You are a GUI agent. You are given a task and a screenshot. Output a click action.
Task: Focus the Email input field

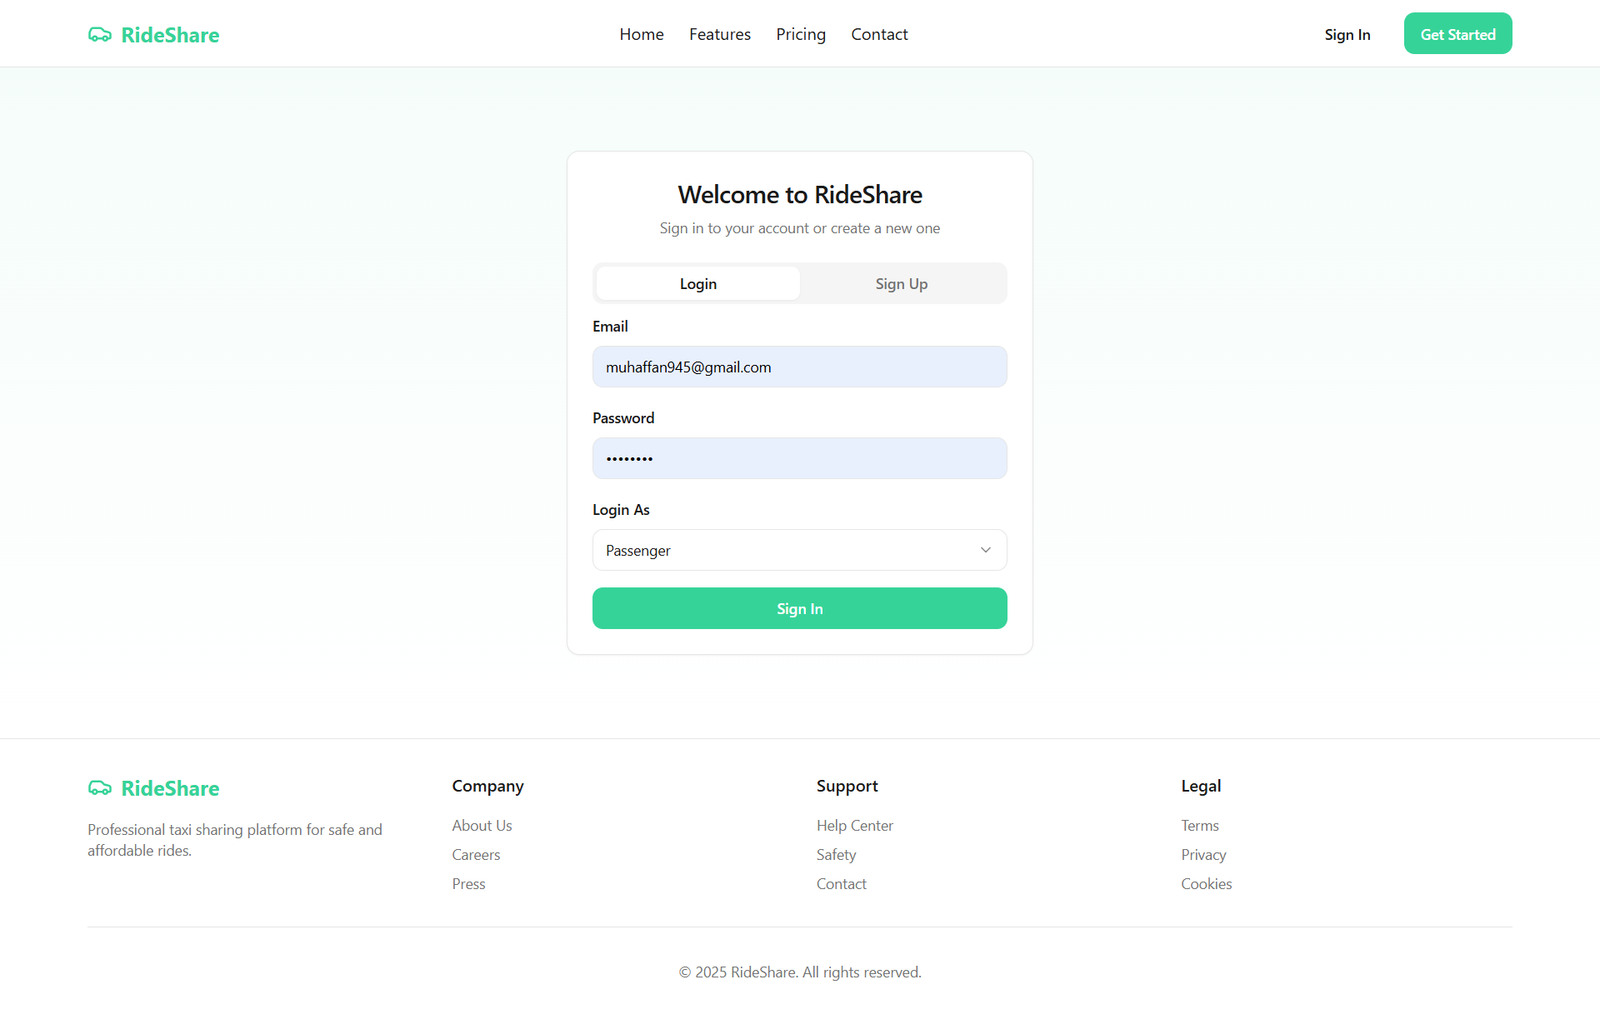799,367
